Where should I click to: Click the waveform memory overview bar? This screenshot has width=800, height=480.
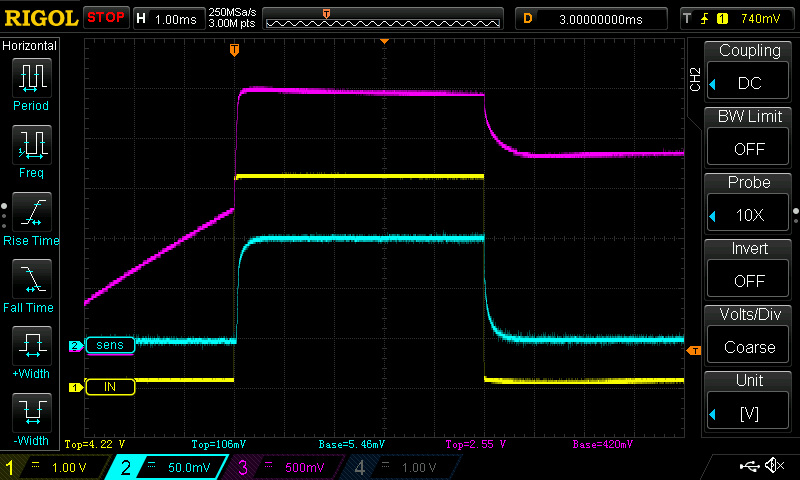[383, 19]
